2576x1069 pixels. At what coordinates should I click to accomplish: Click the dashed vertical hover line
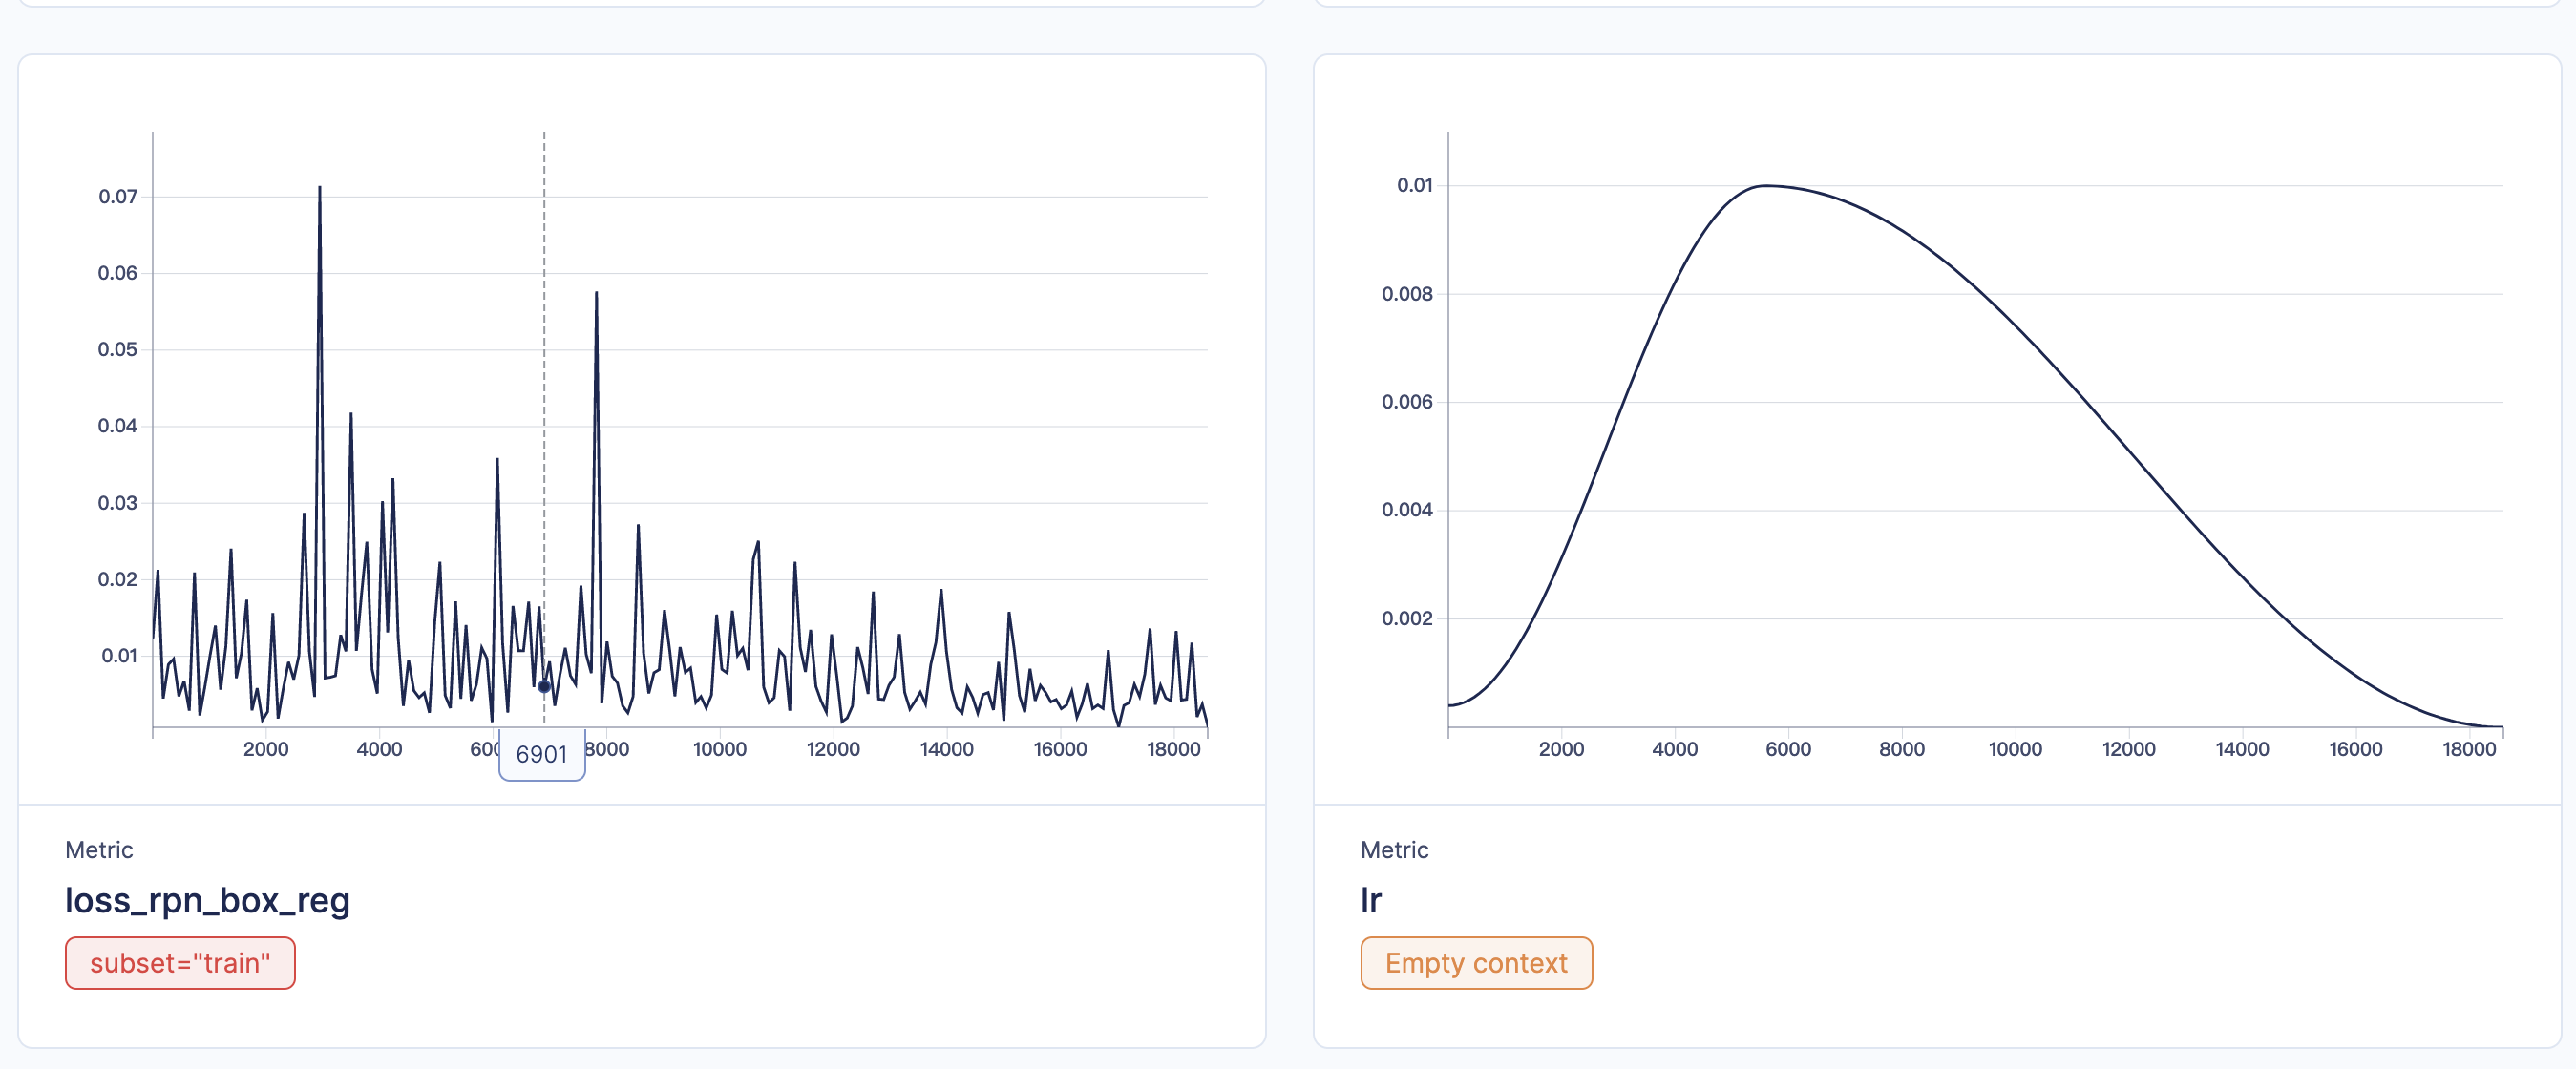tap(544, 400)
